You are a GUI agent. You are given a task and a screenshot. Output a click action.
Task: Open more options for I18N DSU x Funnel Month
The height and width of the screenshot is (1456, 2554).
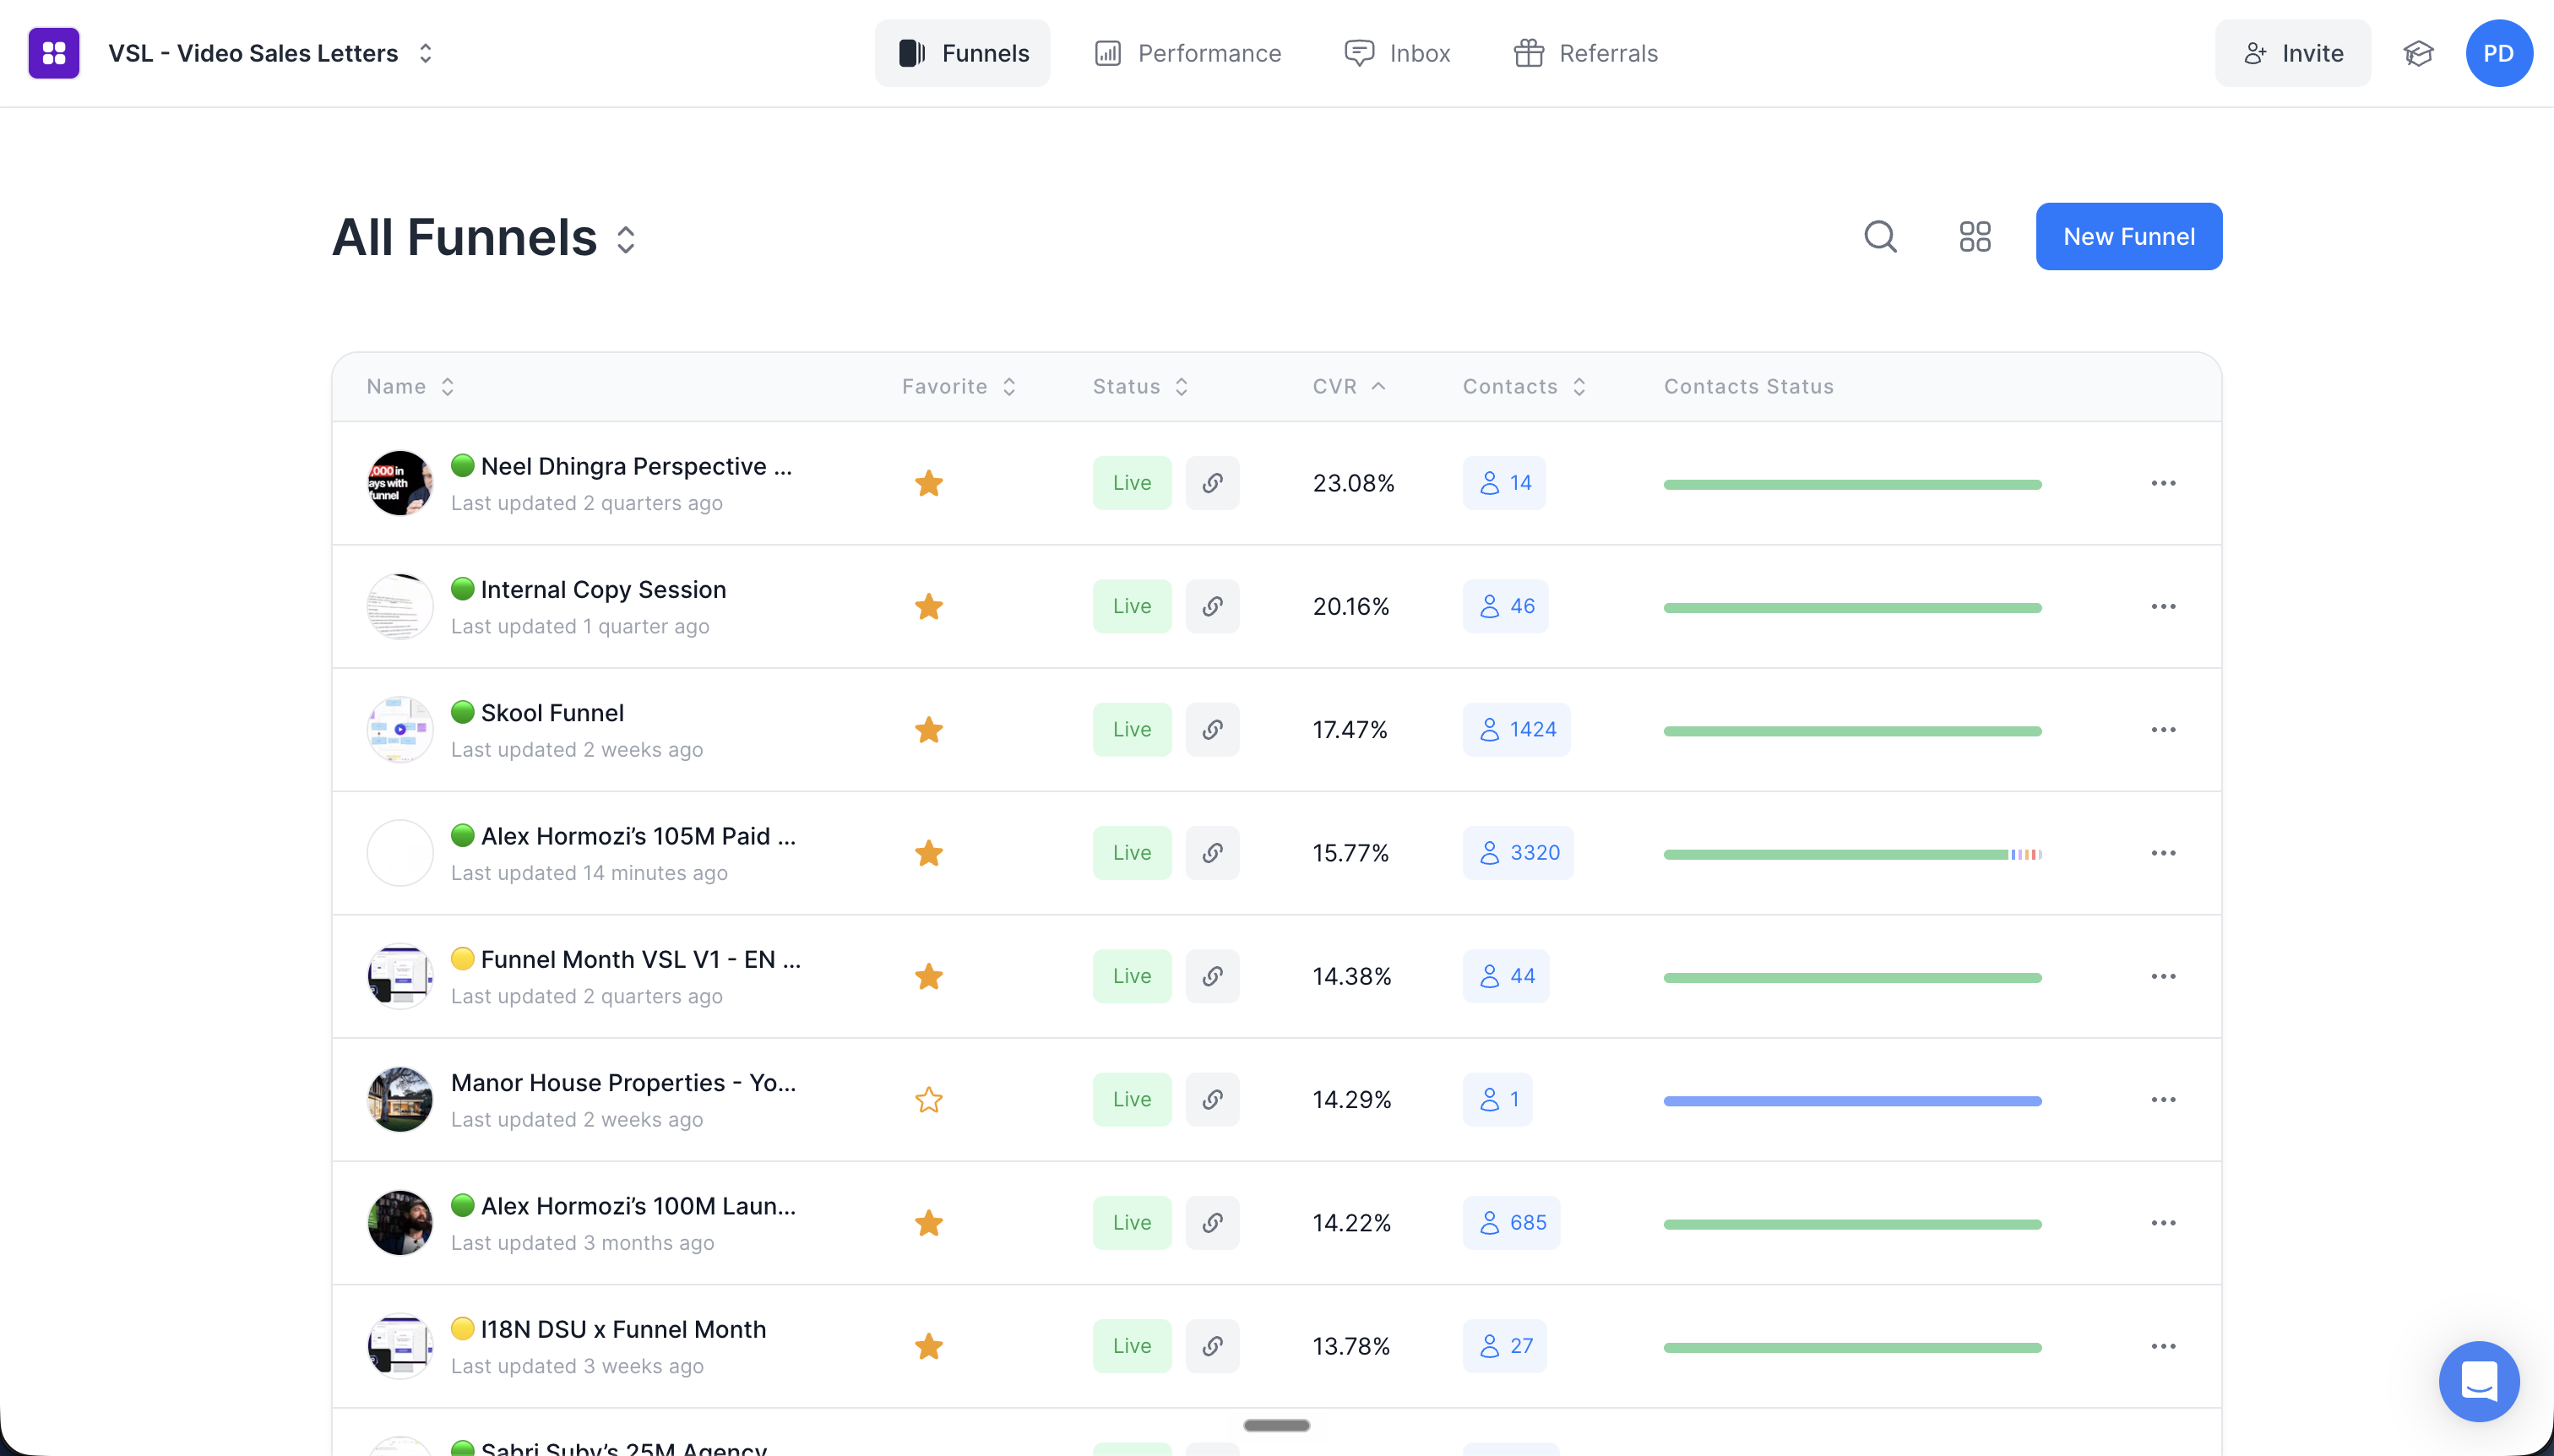point(2163,1346)
